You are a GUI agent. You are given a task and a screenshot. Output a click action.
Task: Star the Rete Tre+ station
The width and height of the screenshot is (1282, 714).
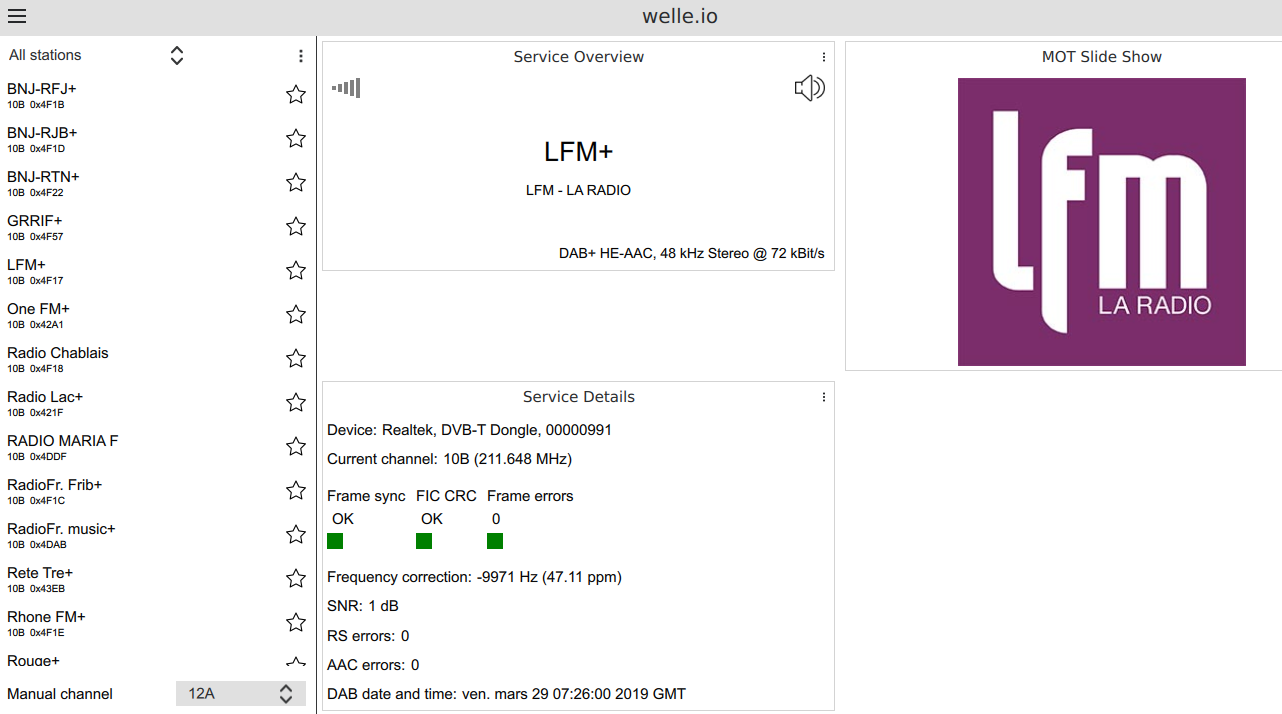(x=296, y=579)
